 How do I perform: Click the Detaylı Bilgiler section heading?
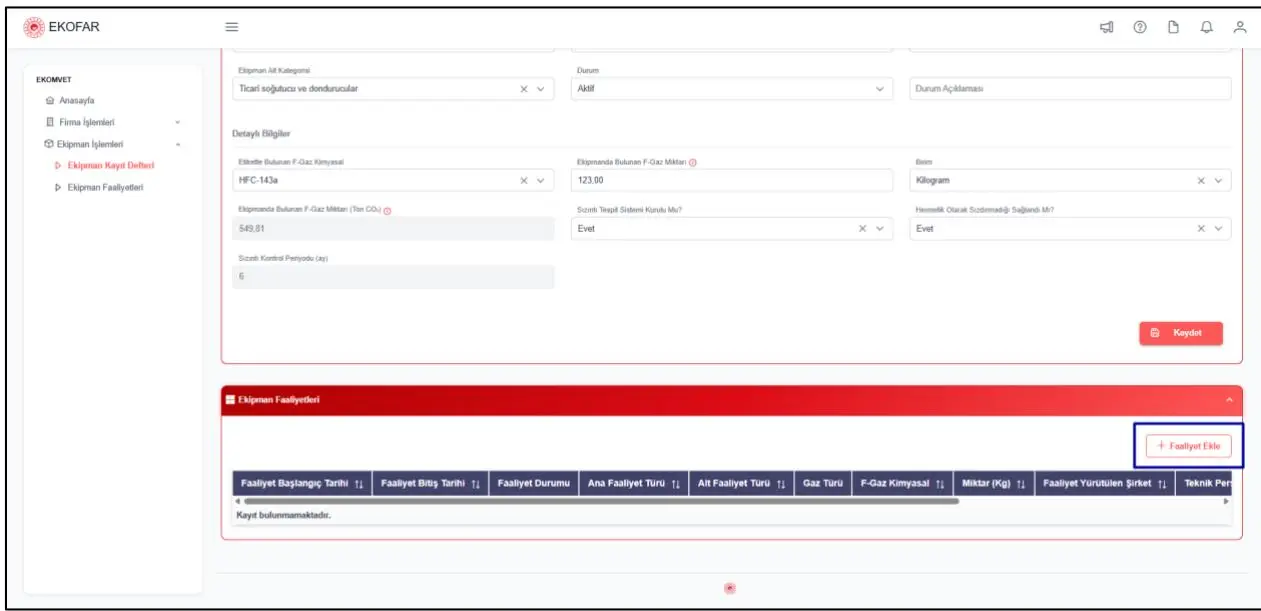261,134
